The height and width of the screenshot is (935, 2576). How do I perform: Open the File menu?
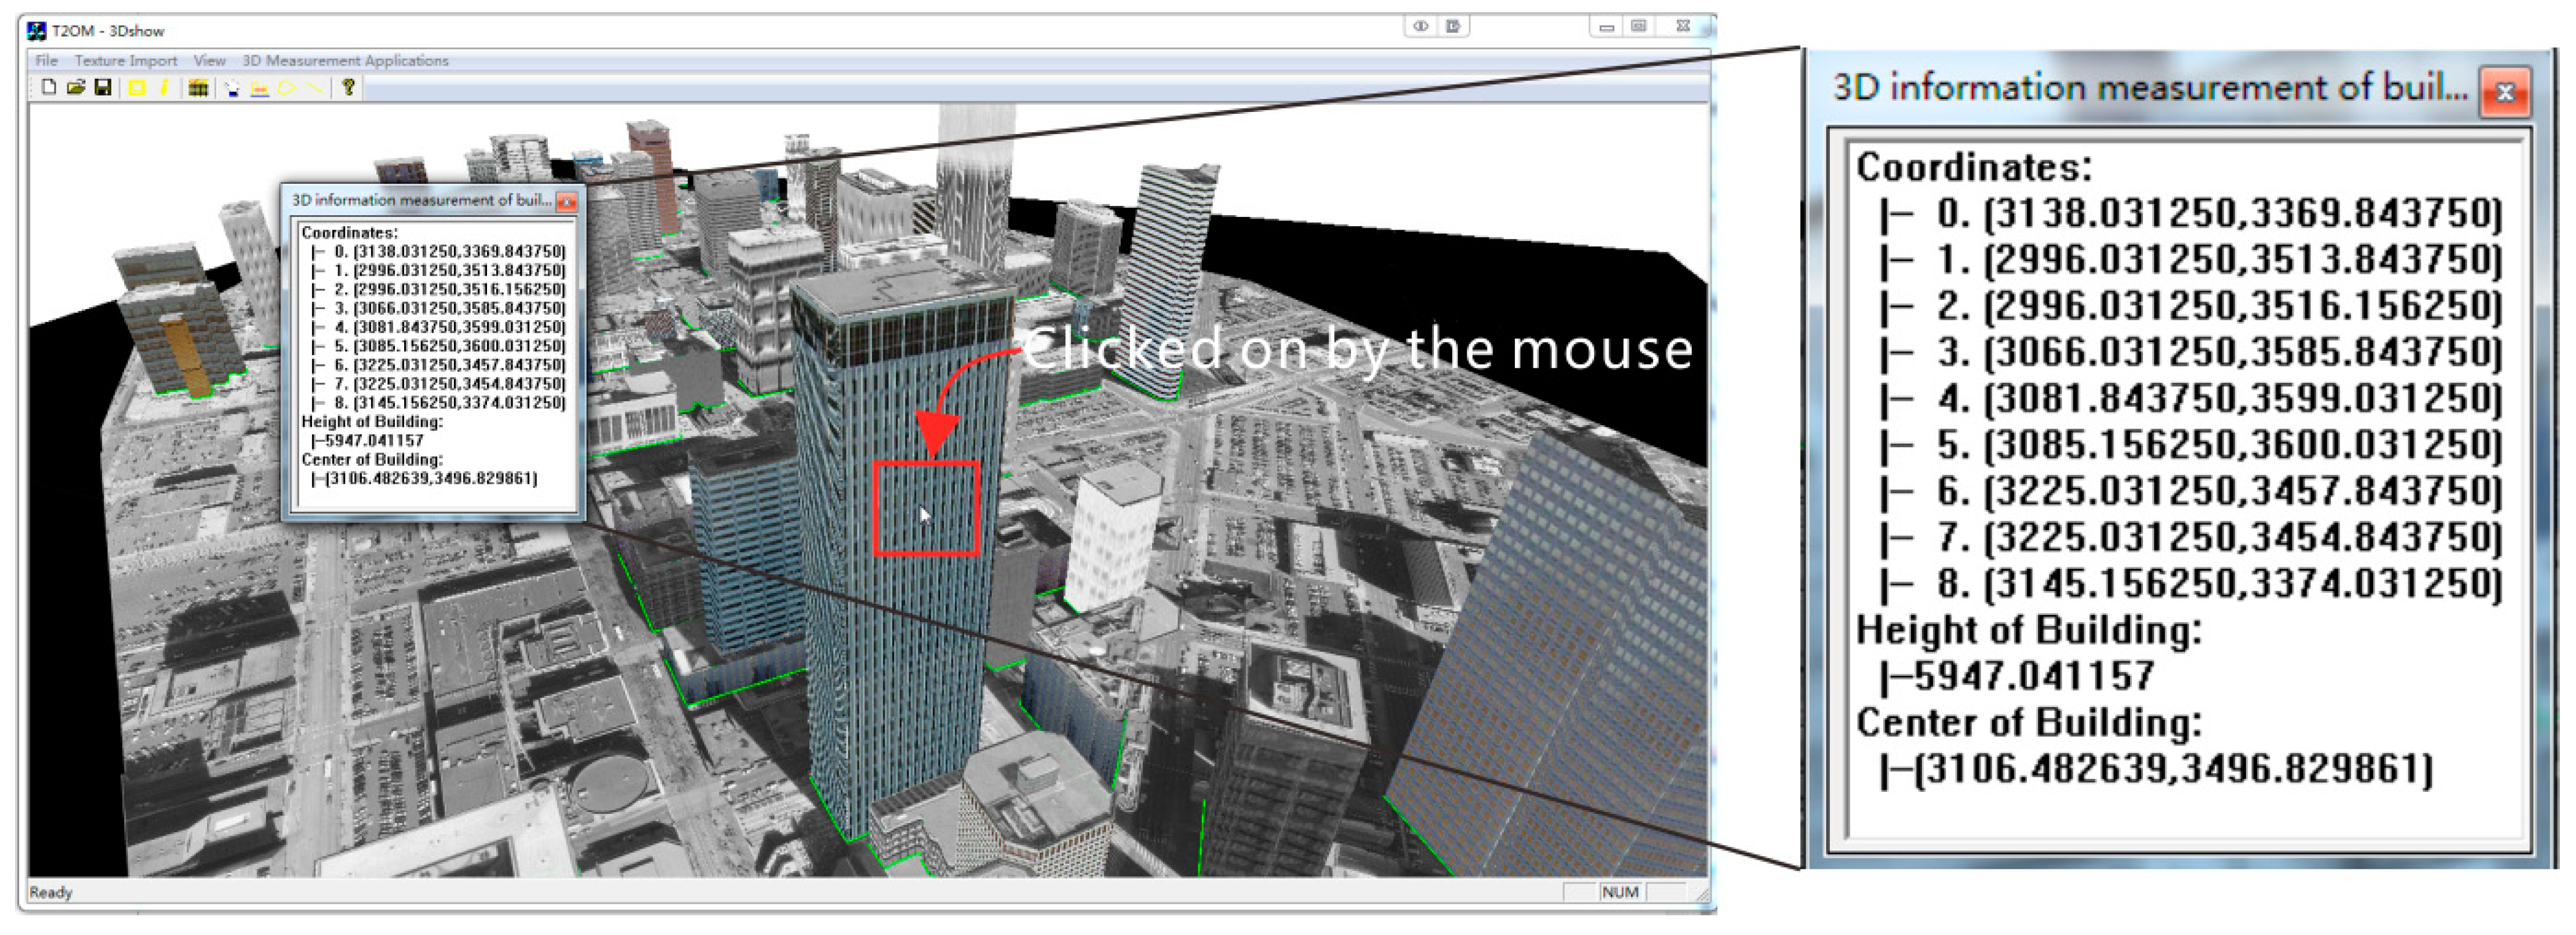[x=47, y=61]
